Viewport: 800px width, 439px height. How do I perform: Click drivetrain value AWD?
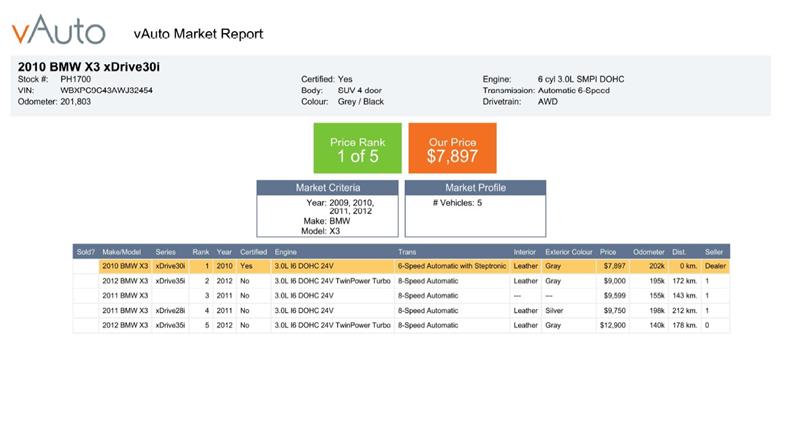tap(547, 102)
